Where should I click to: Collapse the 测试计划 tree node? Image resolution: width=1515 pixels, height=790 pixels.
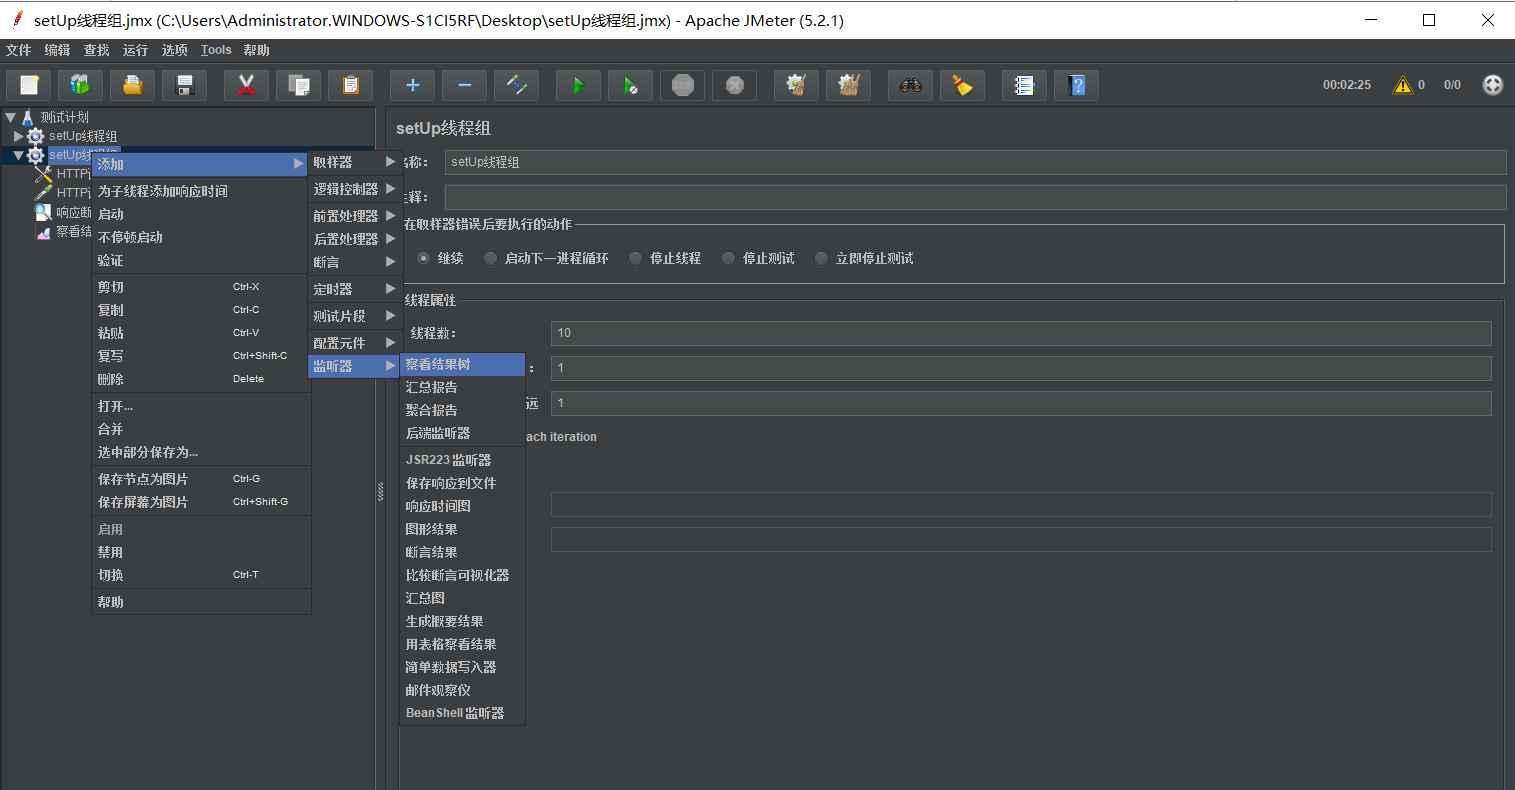(x=10, y=117)
